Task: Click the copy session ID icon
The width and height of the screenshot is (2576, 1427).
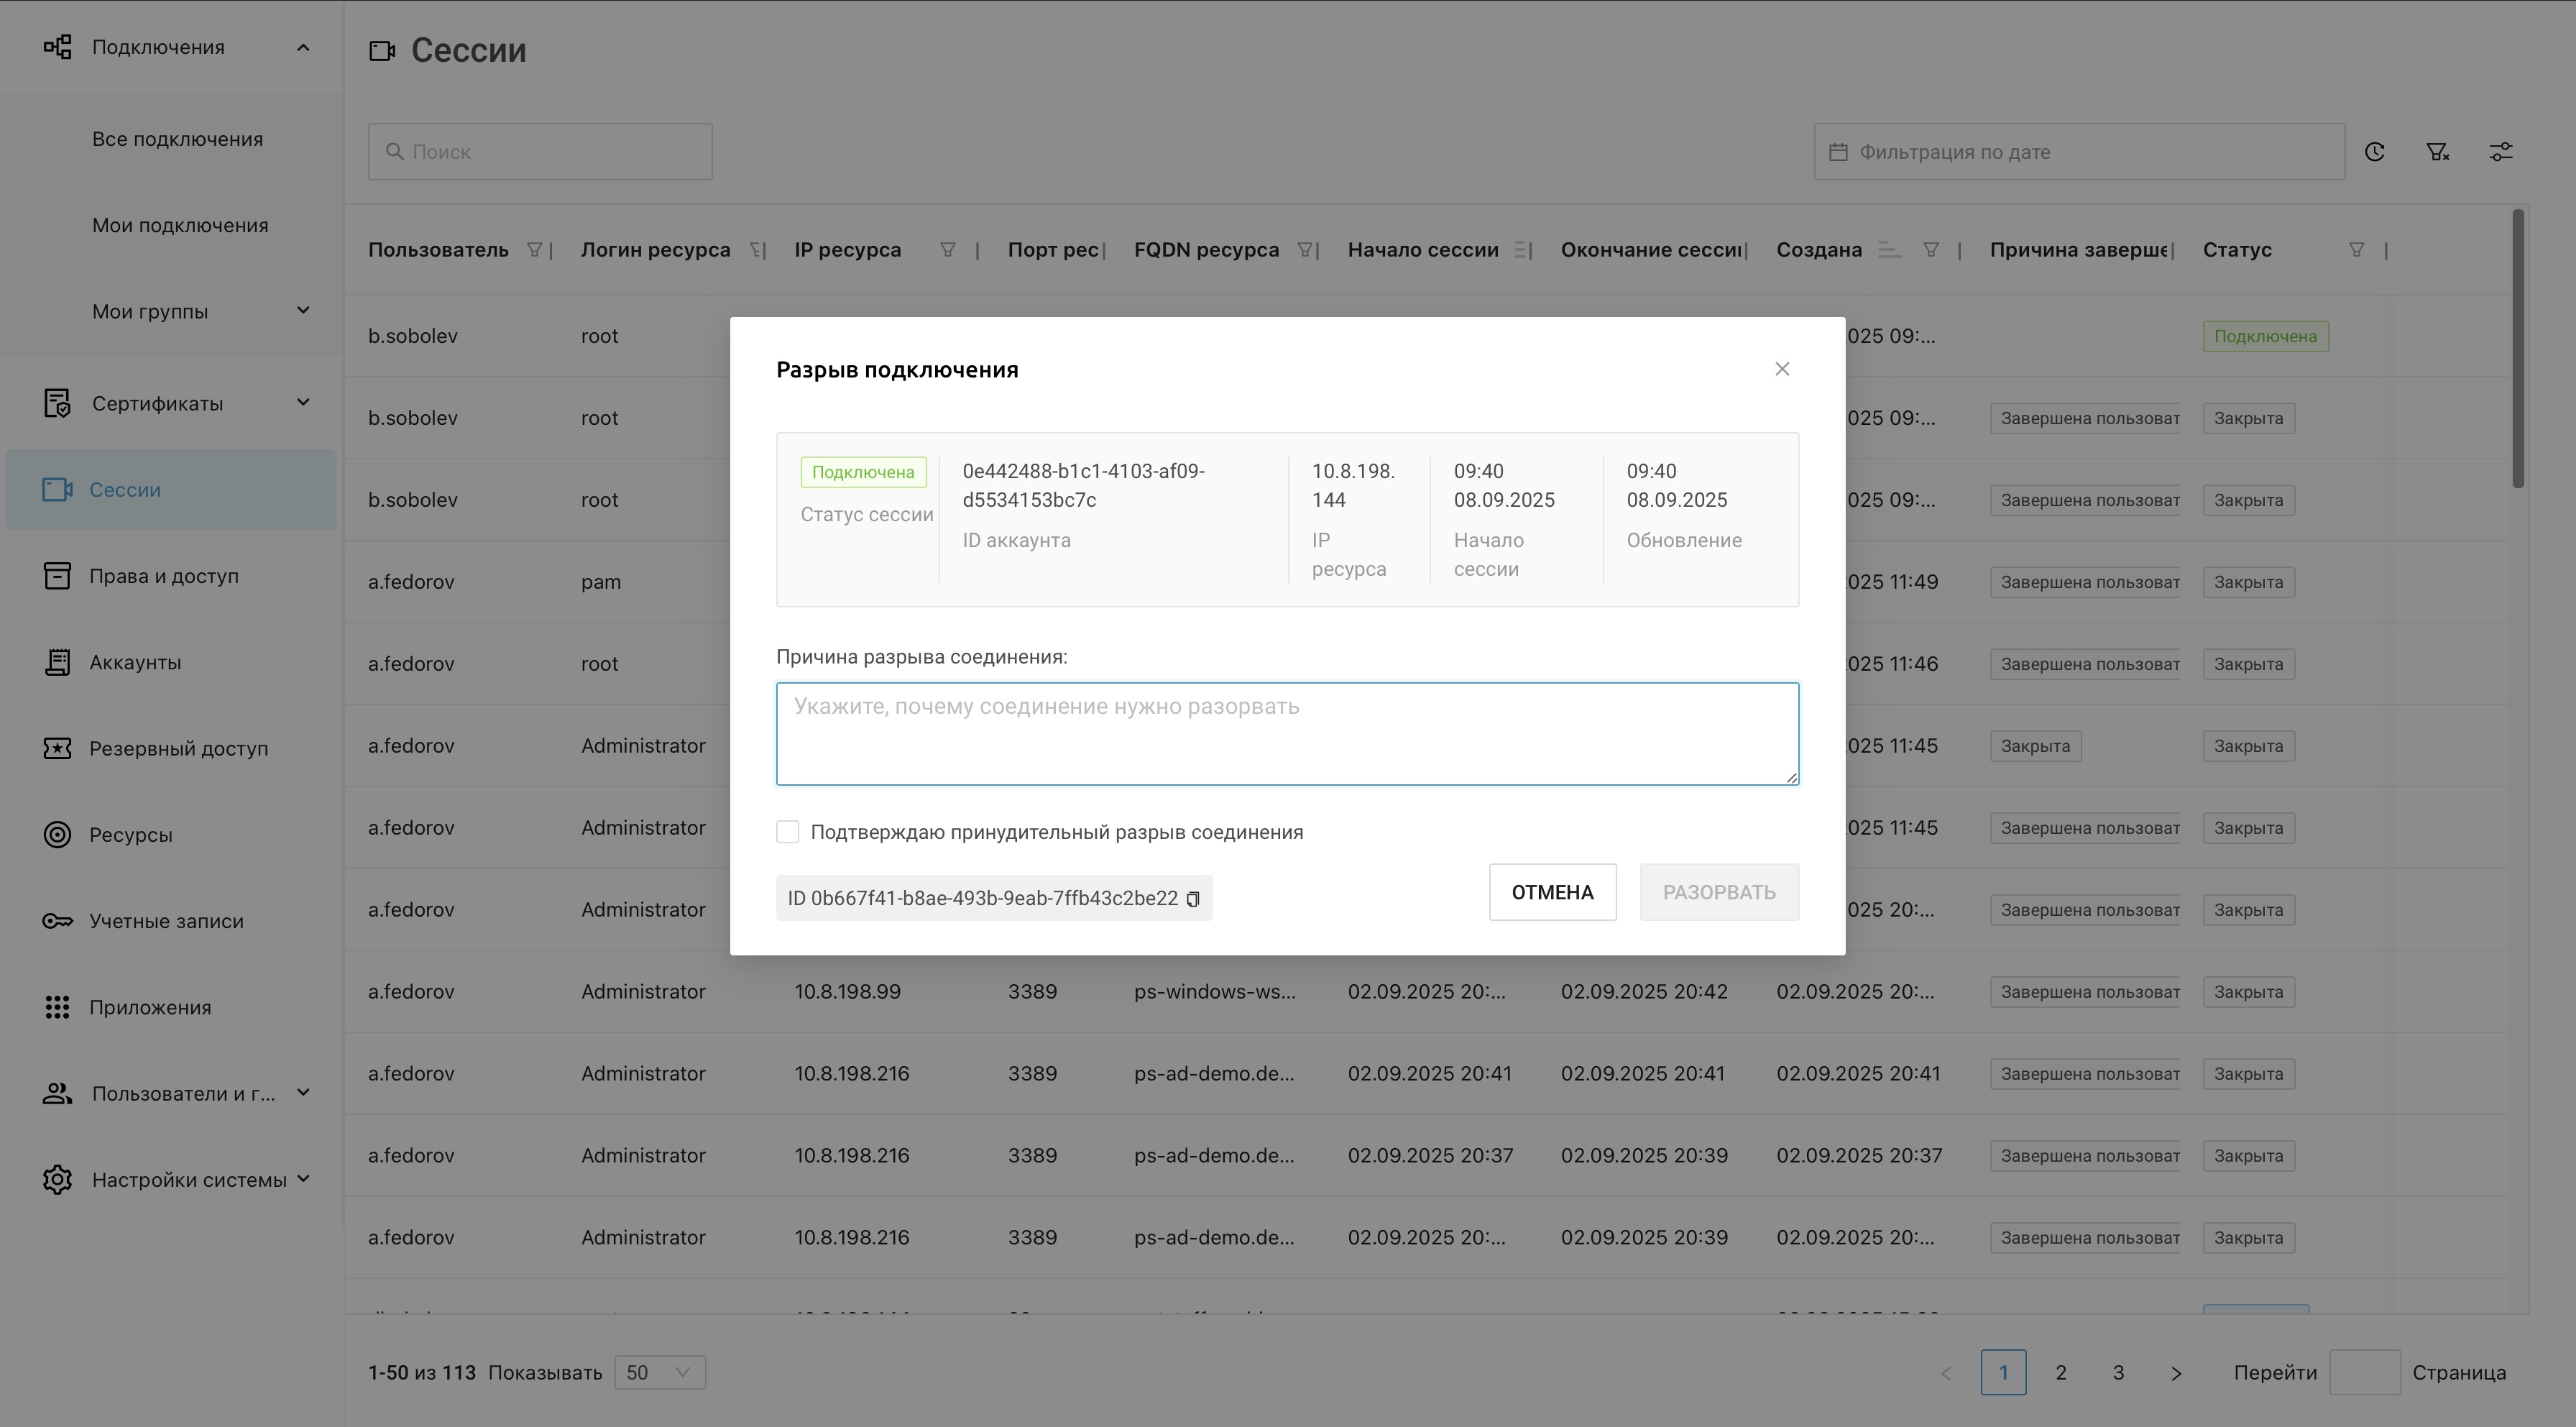Action: tap(1192, 899)
